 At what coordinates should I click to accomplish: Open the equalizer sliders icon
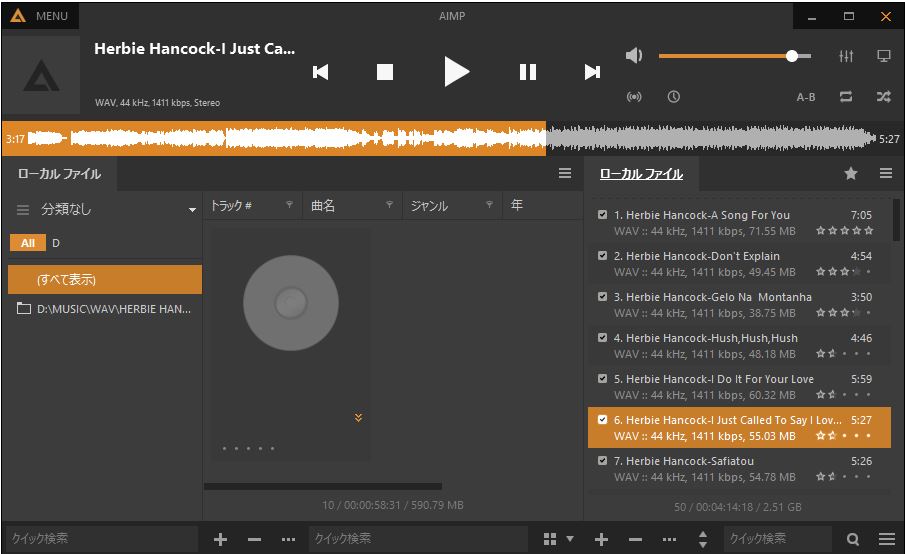coord(846,56)
